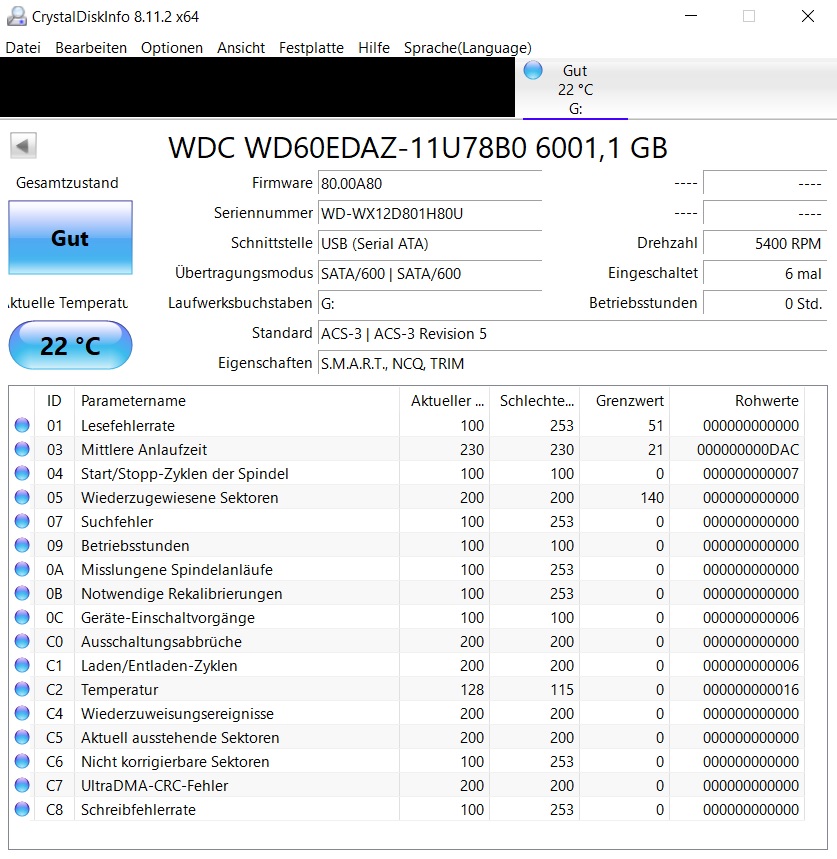837x859 pixels.
Task: Click the Schnittstelle field USB (Serial ATA)
Action: 429,243
